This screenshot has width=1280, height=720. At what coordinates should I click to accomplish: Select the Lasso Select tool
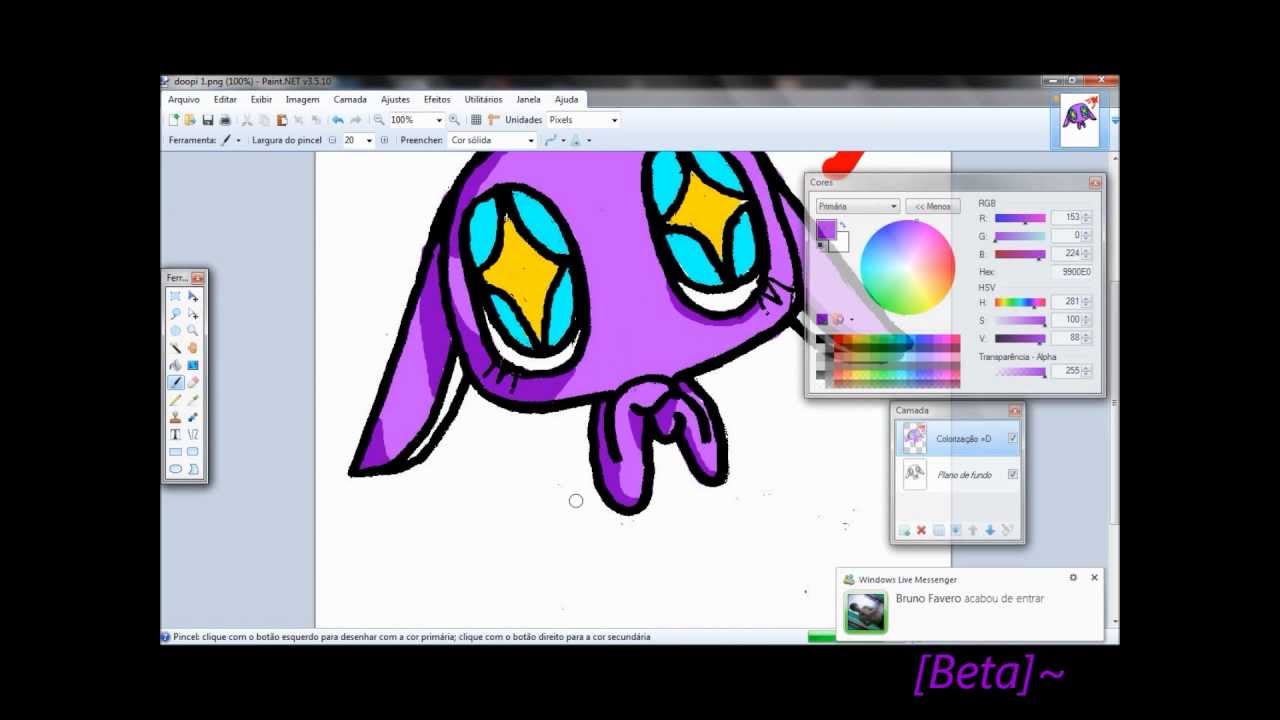[x=175, y=314]
